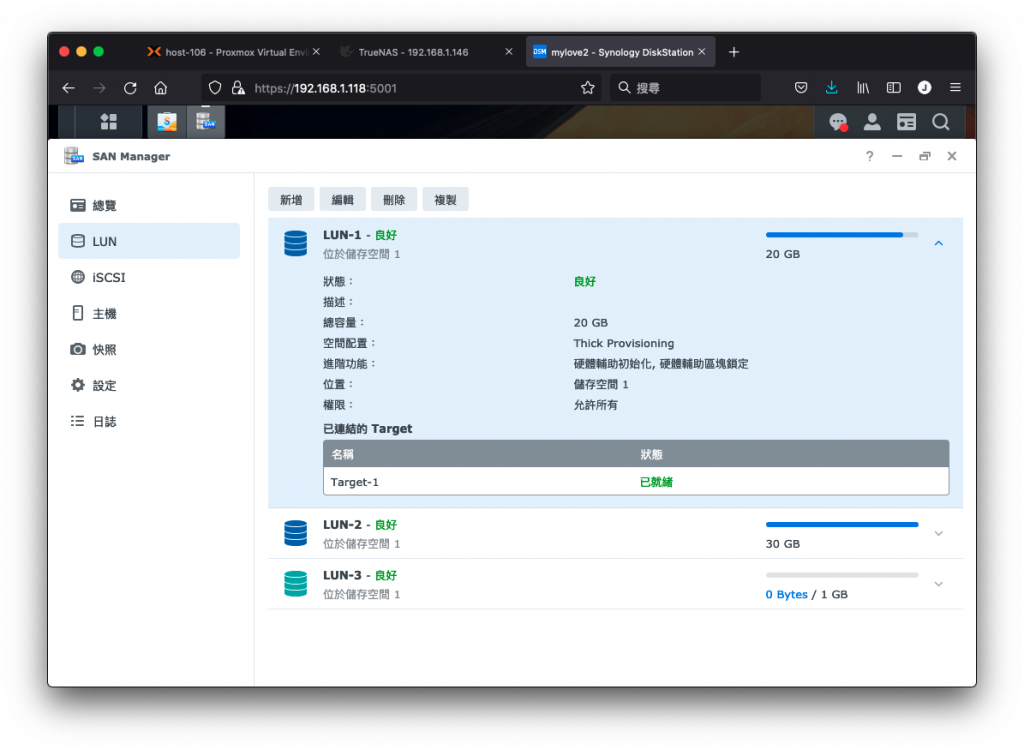Open 設定 settings section in sidebar
This screenshot has height=750, width=1024.
point(149,385)
